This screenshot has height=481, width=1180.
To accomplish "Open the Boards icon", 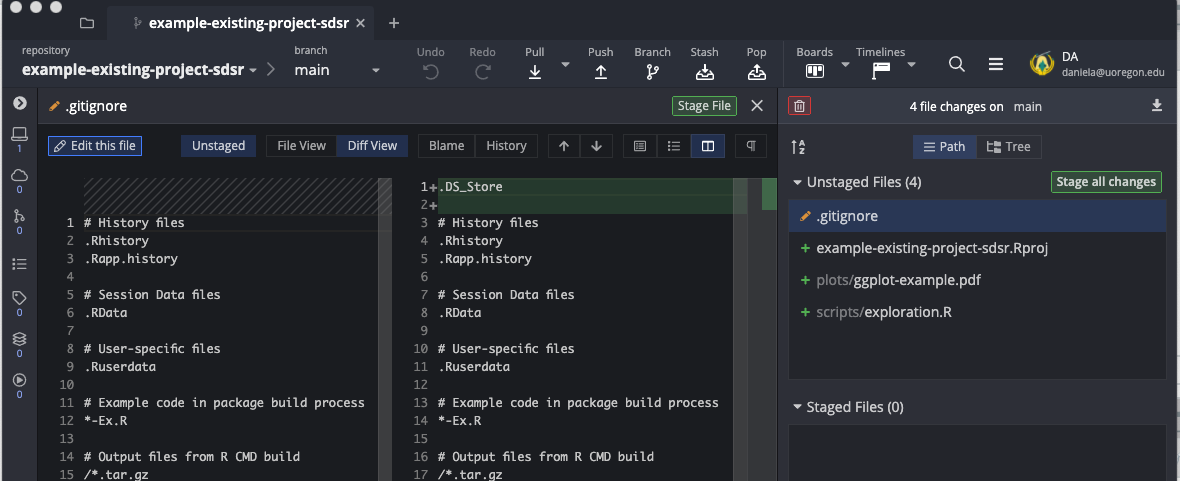I will (815, 72).
